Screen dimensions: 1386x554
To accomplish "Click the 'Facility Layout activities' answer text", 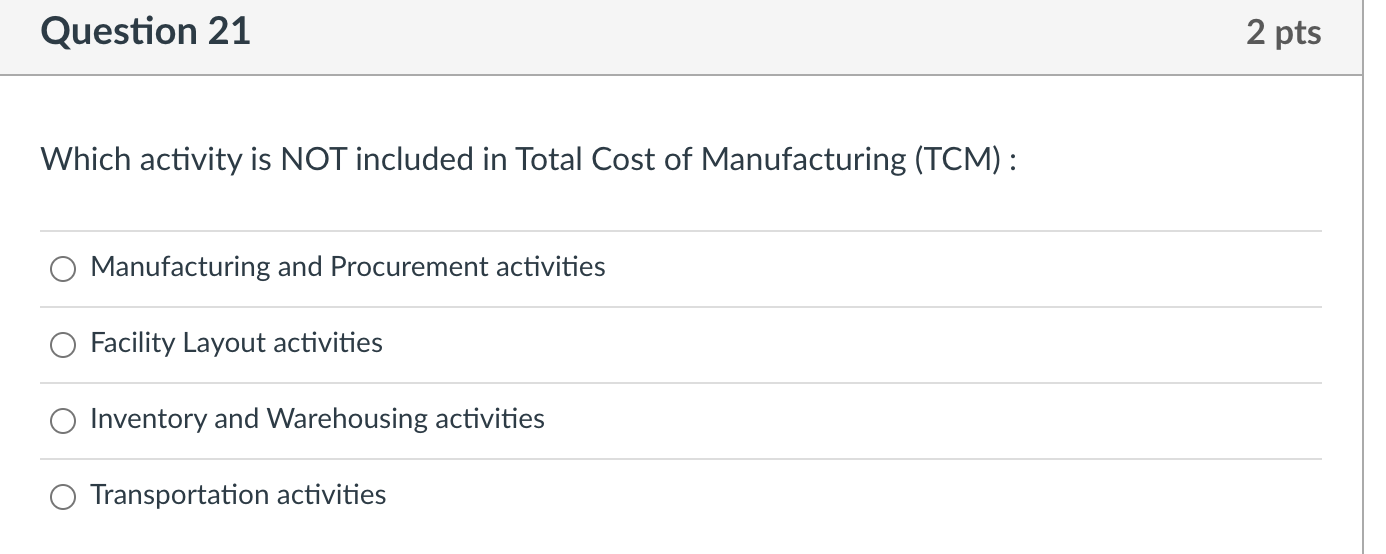I will 237,343.
